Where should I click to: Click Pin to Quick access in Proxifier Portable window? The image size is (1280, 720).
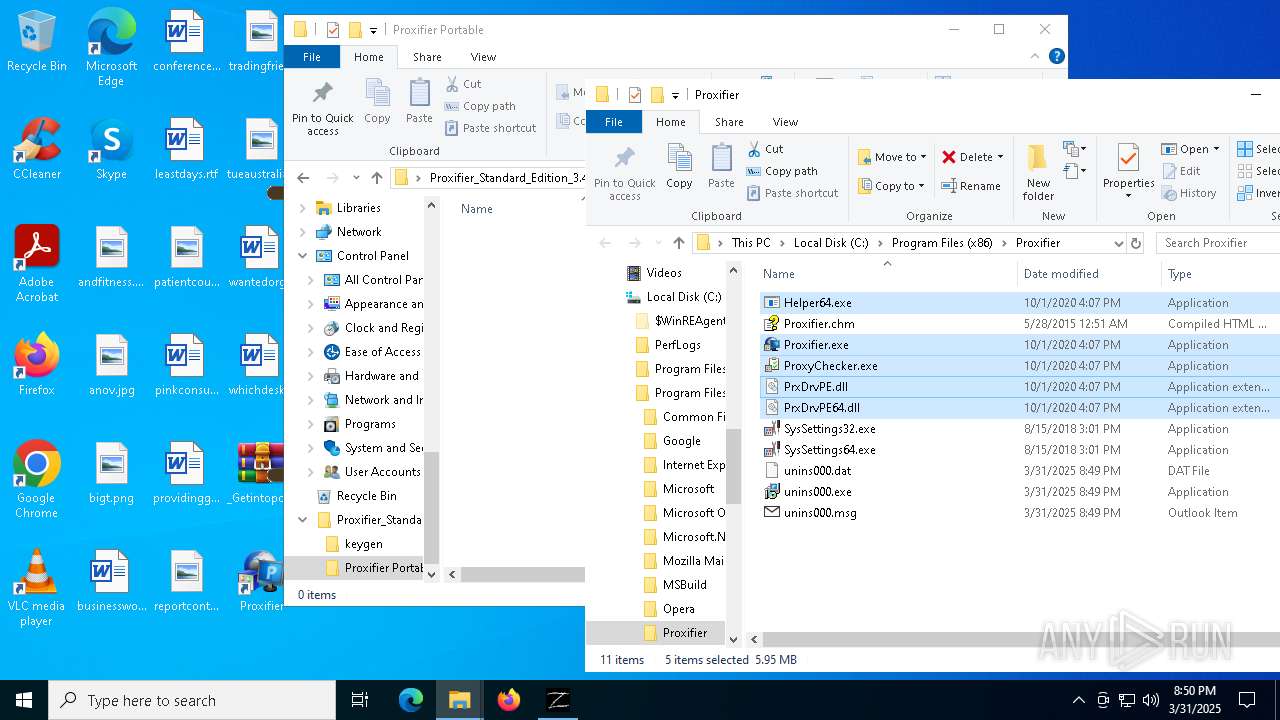point(322,107)
